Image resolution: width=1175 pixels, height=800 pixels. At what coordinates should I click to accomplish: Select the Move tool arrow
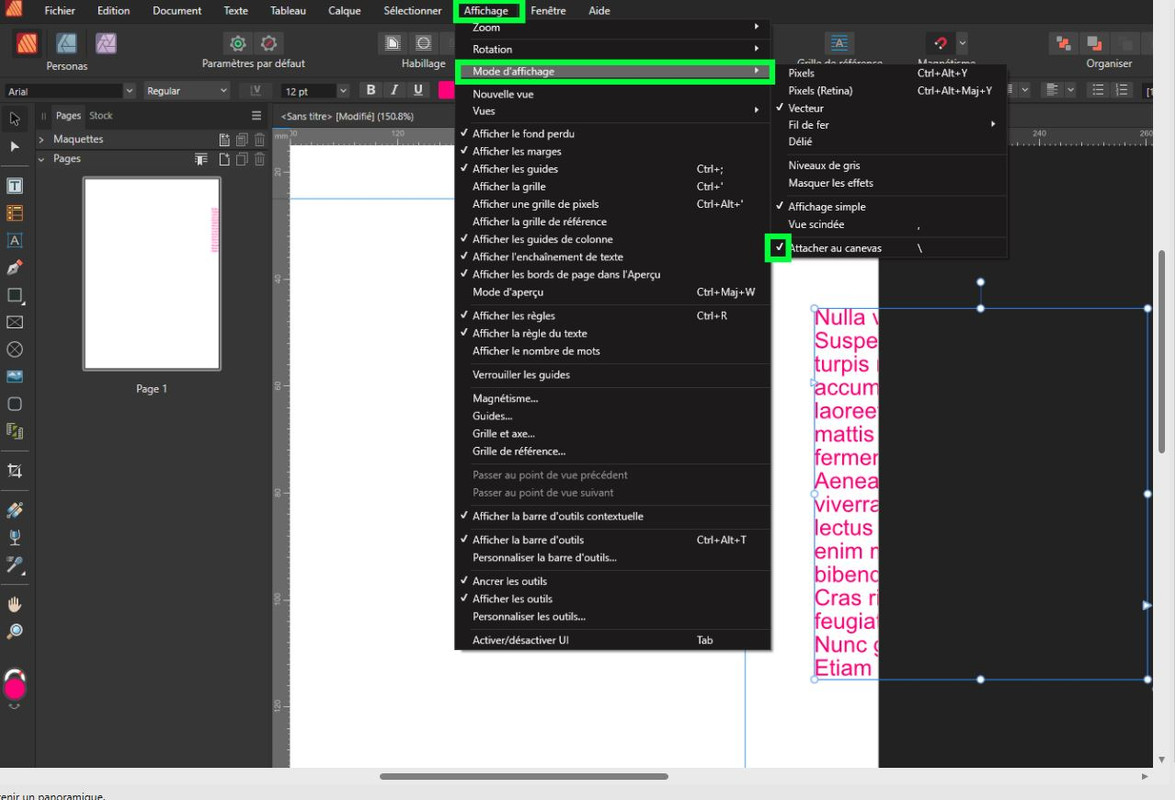[14, 119]
